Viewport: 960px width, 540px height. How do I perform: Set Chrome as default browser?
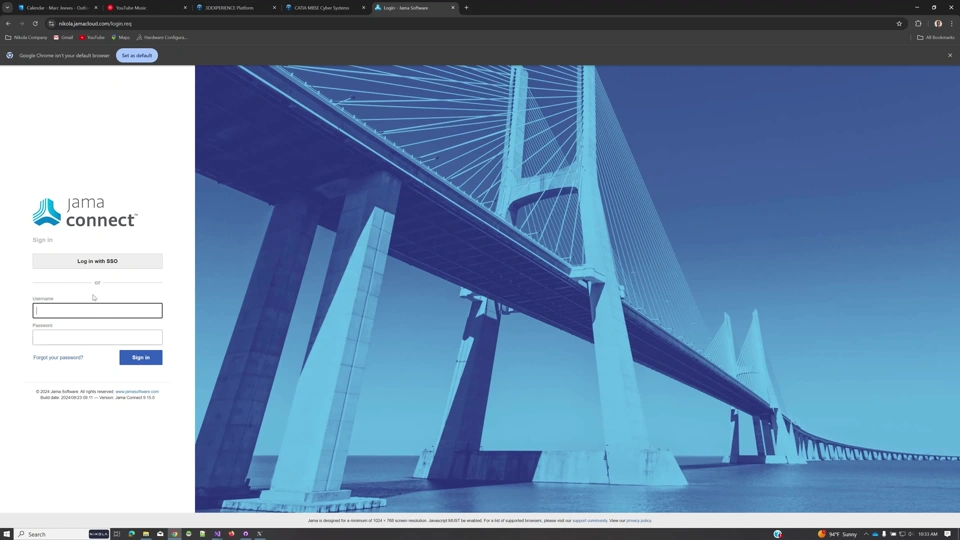point(137,56)
